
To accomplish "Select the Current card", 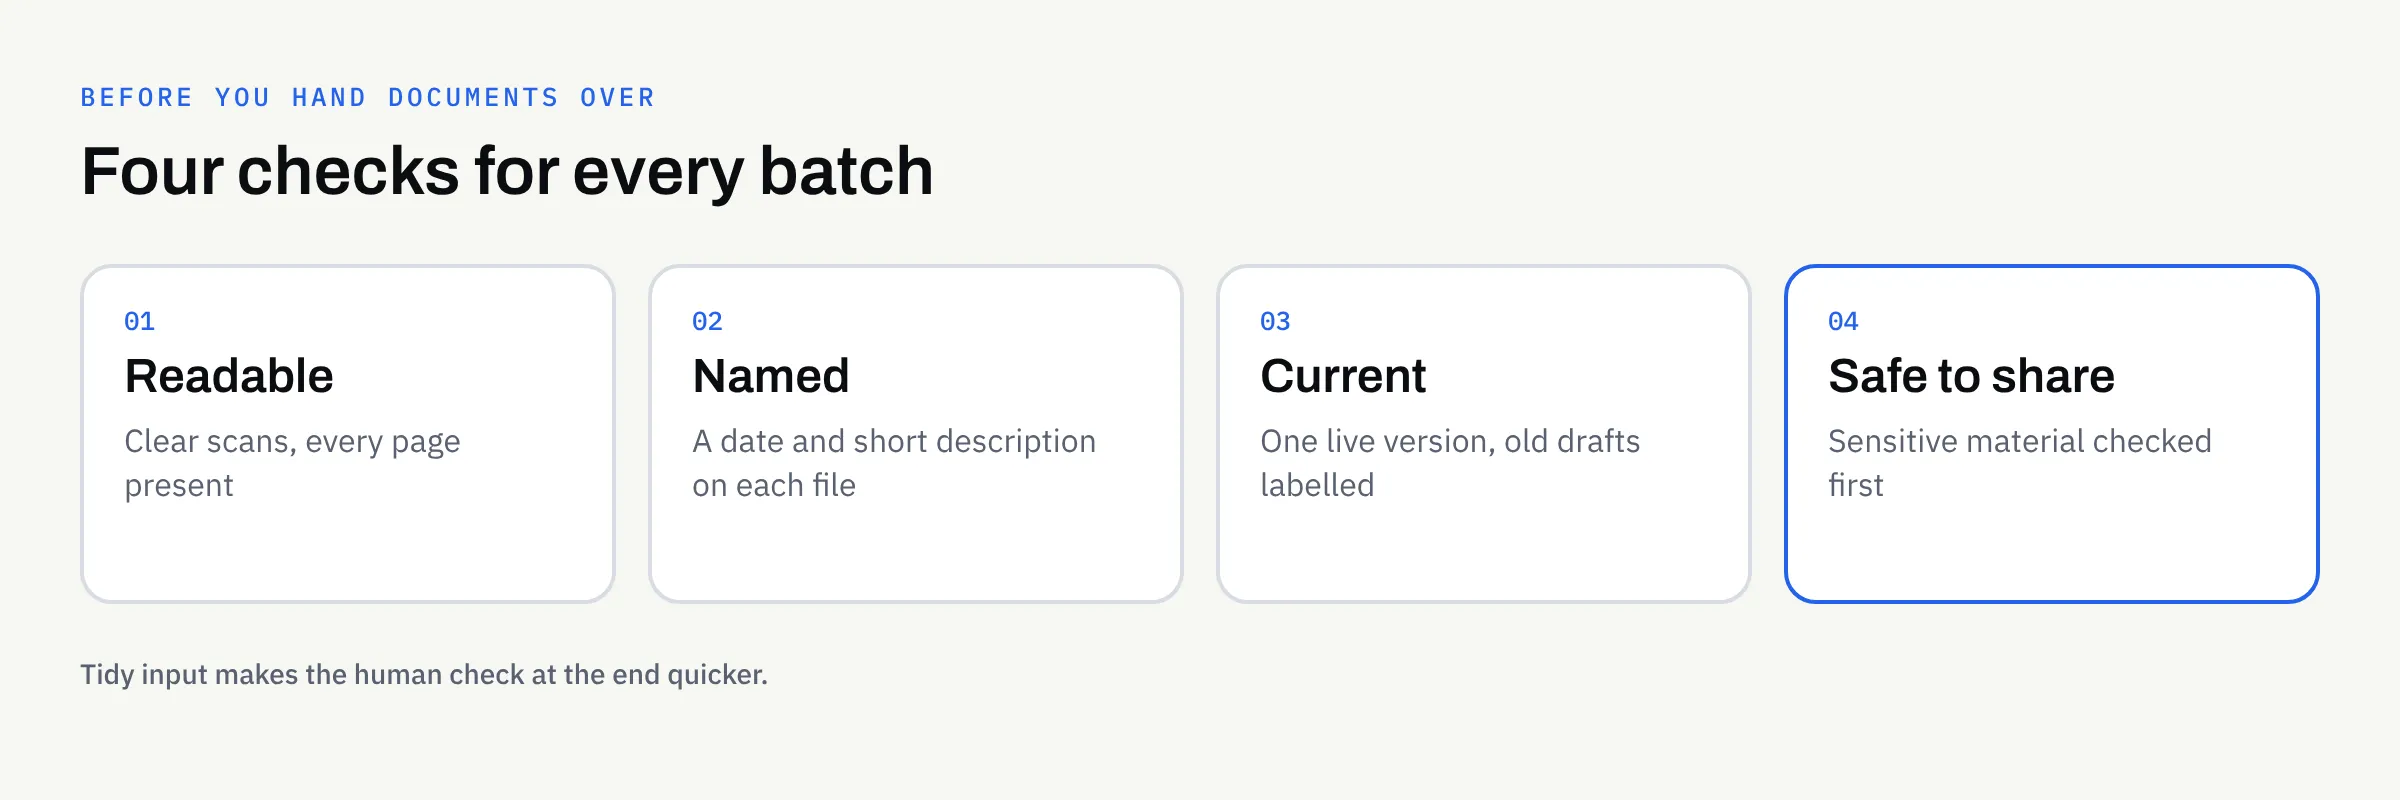I will pos(1483,434).
